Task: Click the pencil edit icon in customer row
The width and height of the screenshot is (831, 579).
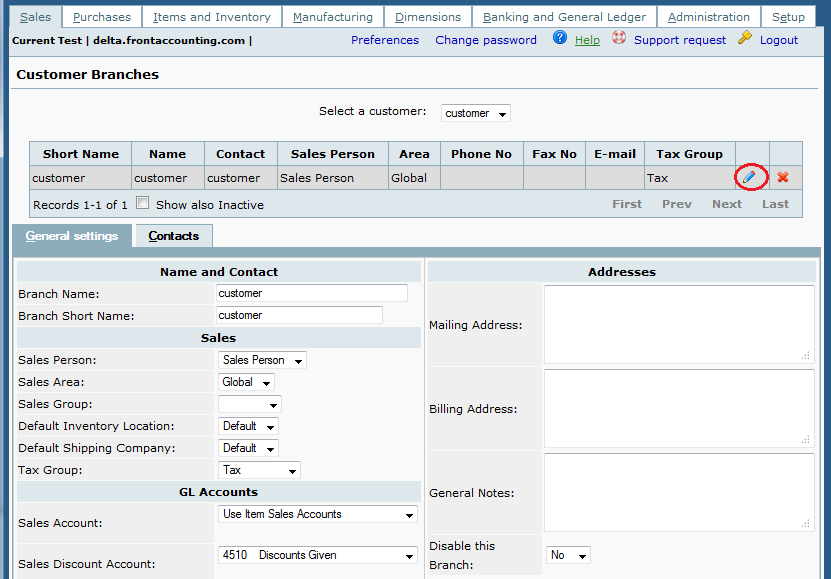Action: (x=749, y=177)
